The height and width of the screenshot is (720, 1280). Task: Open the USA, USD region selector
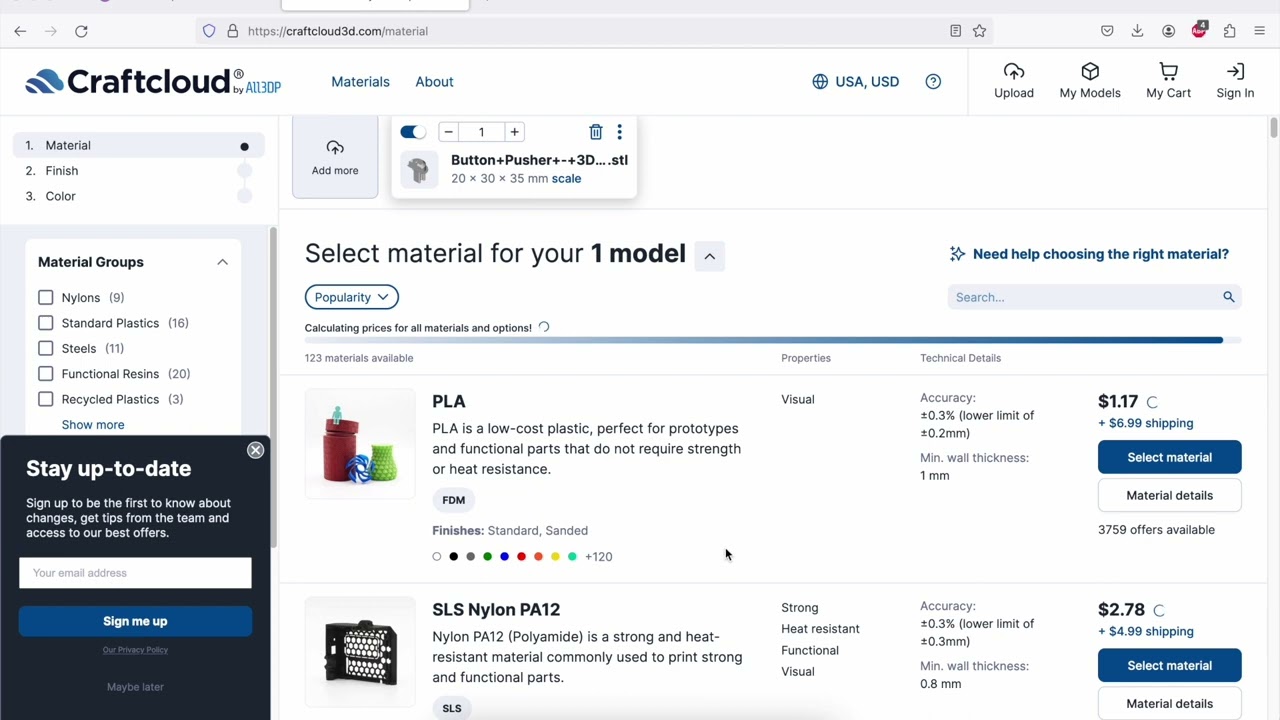coord(855,82)
